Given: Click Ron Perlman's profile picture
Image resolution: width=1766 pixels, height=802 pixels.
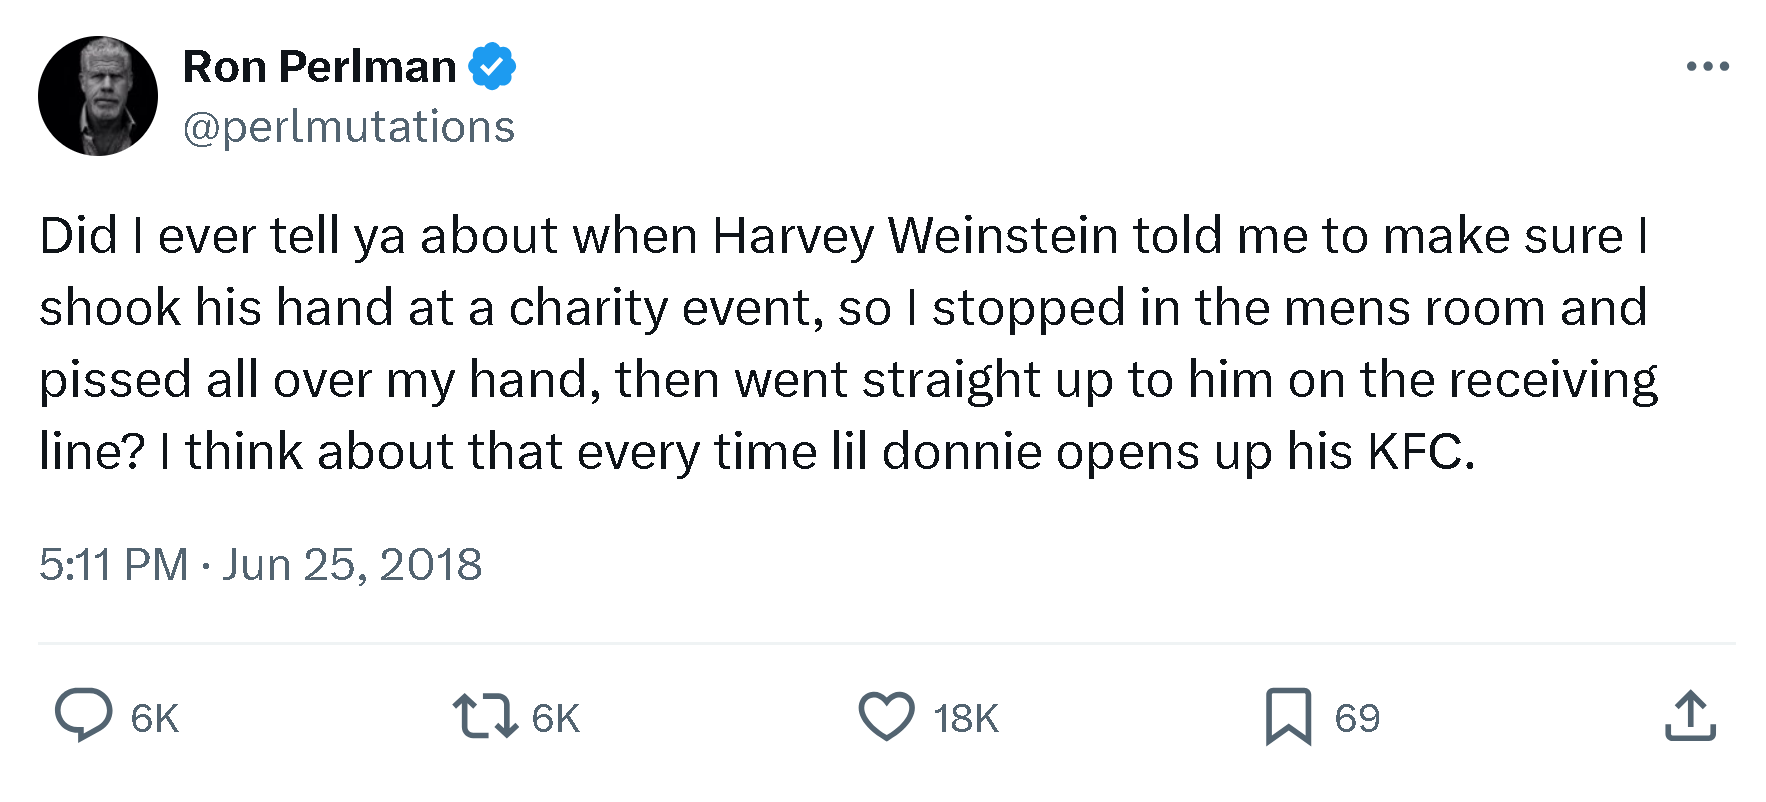Looking at the screenshot, I should 98,96.
